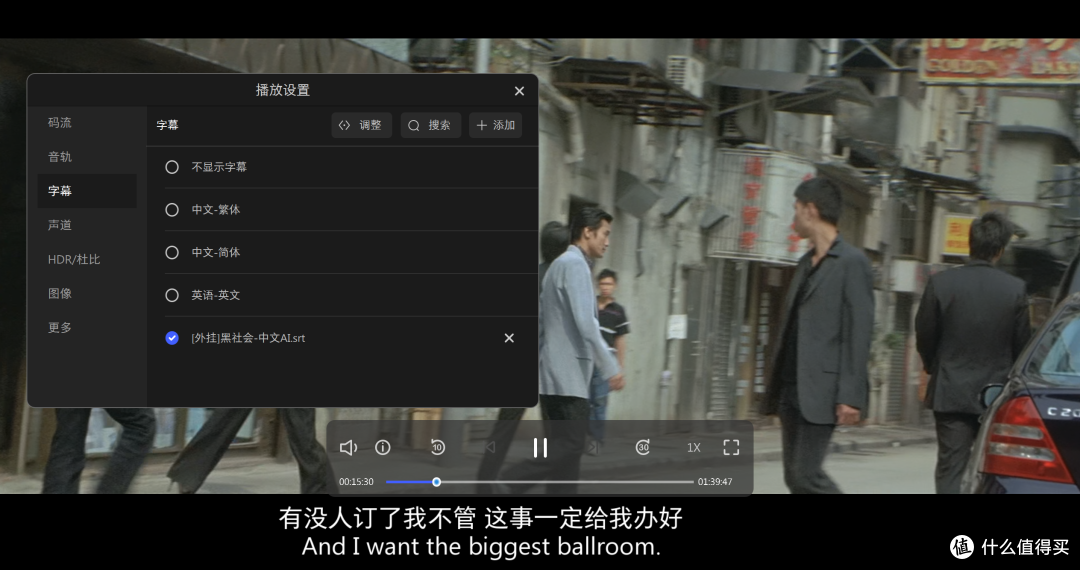The width and height of the screenshot is (1080, 570).
Task: Open the 音轨 settings tab
Action: click(x=87, y=157)
